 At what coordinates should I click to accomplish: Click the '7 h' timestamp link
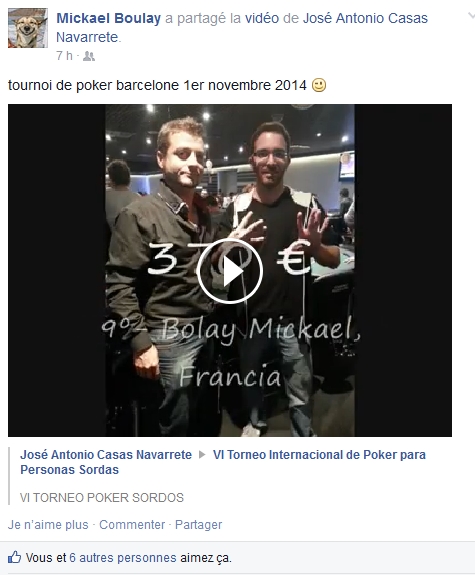click(65, 56)
